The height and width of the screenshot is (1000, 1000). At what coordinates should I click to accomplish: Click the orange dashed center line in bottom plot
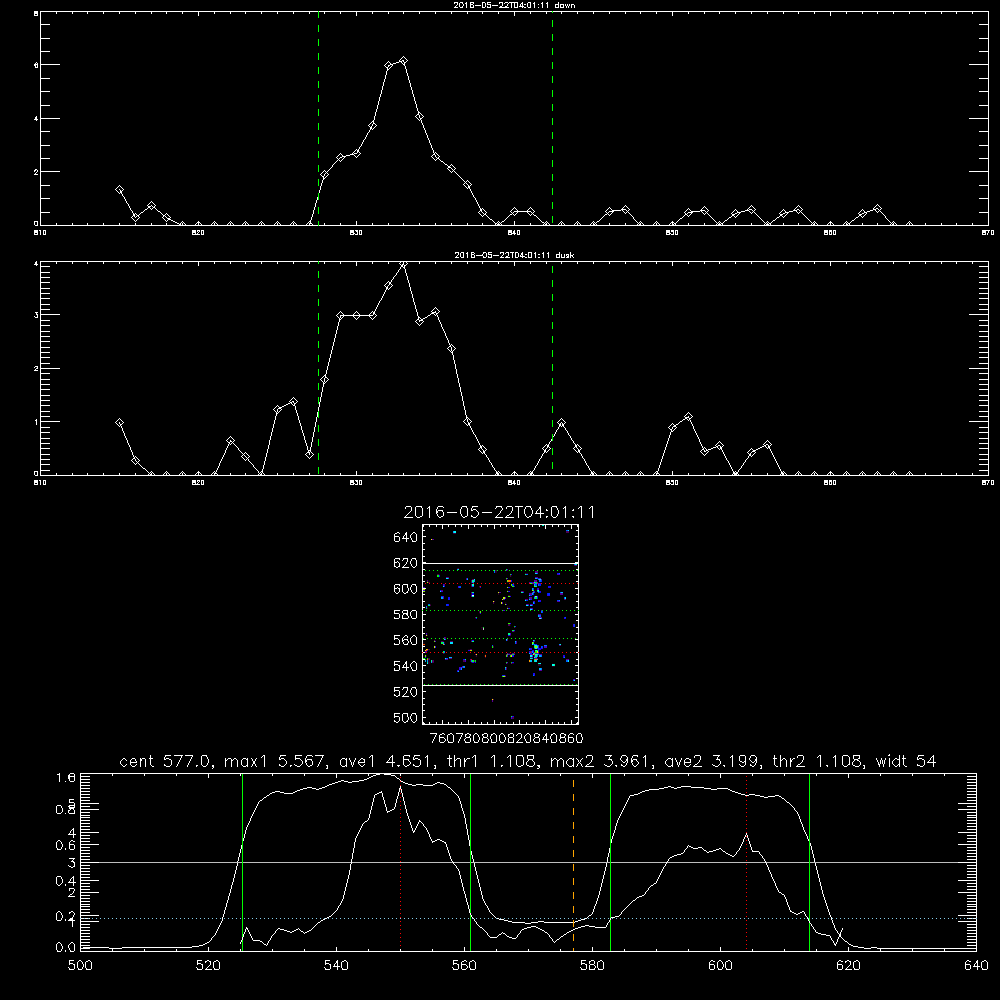pyautogui.click(x=573, y=861)
